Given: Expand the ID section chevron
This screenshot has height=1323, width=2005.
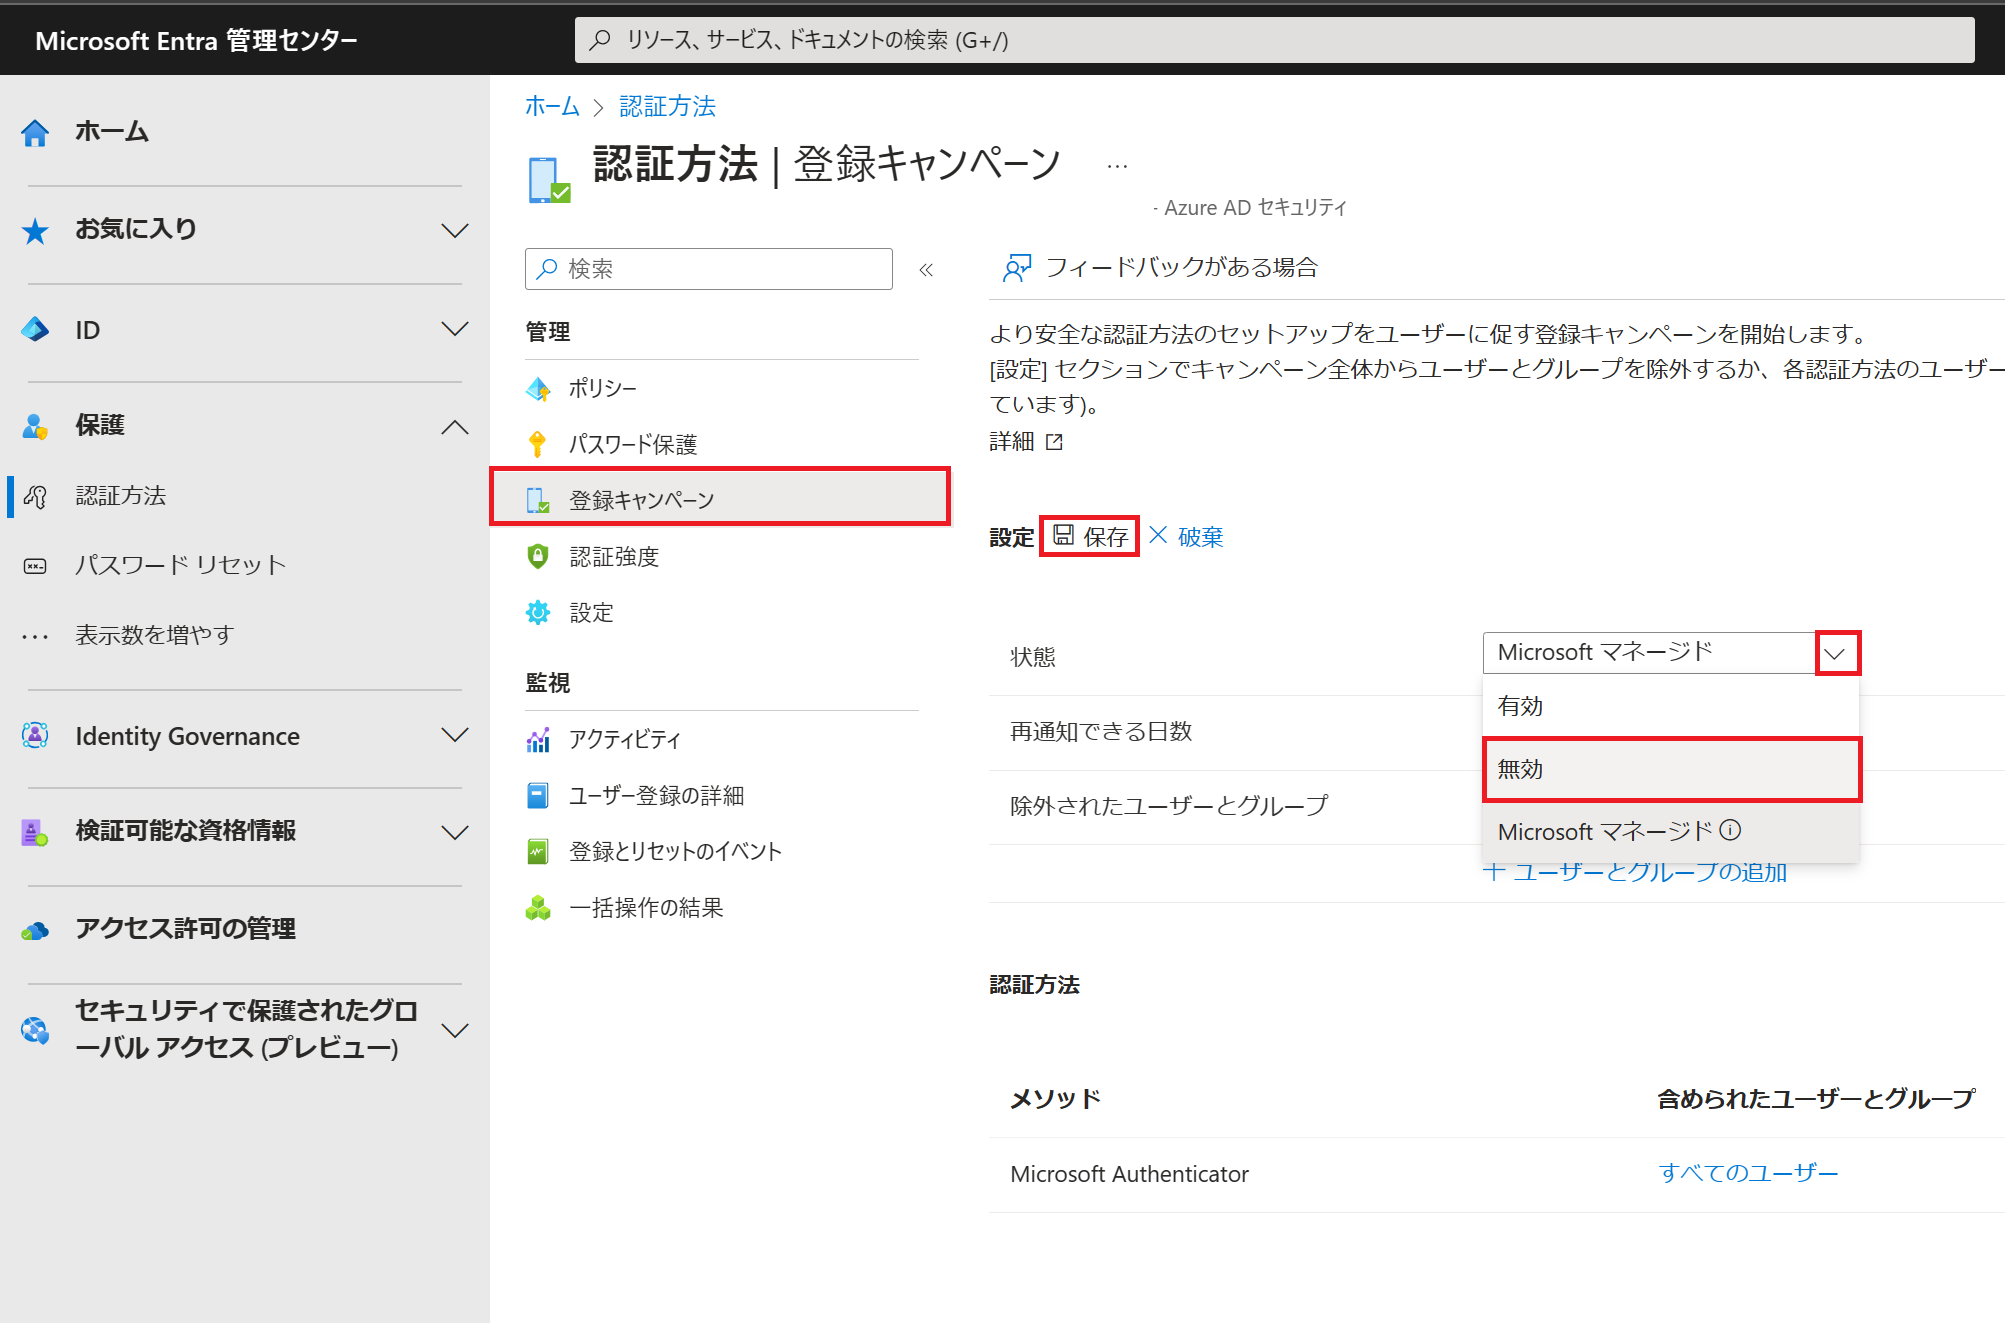Looking at the screenshot, I should pos(455,329).
